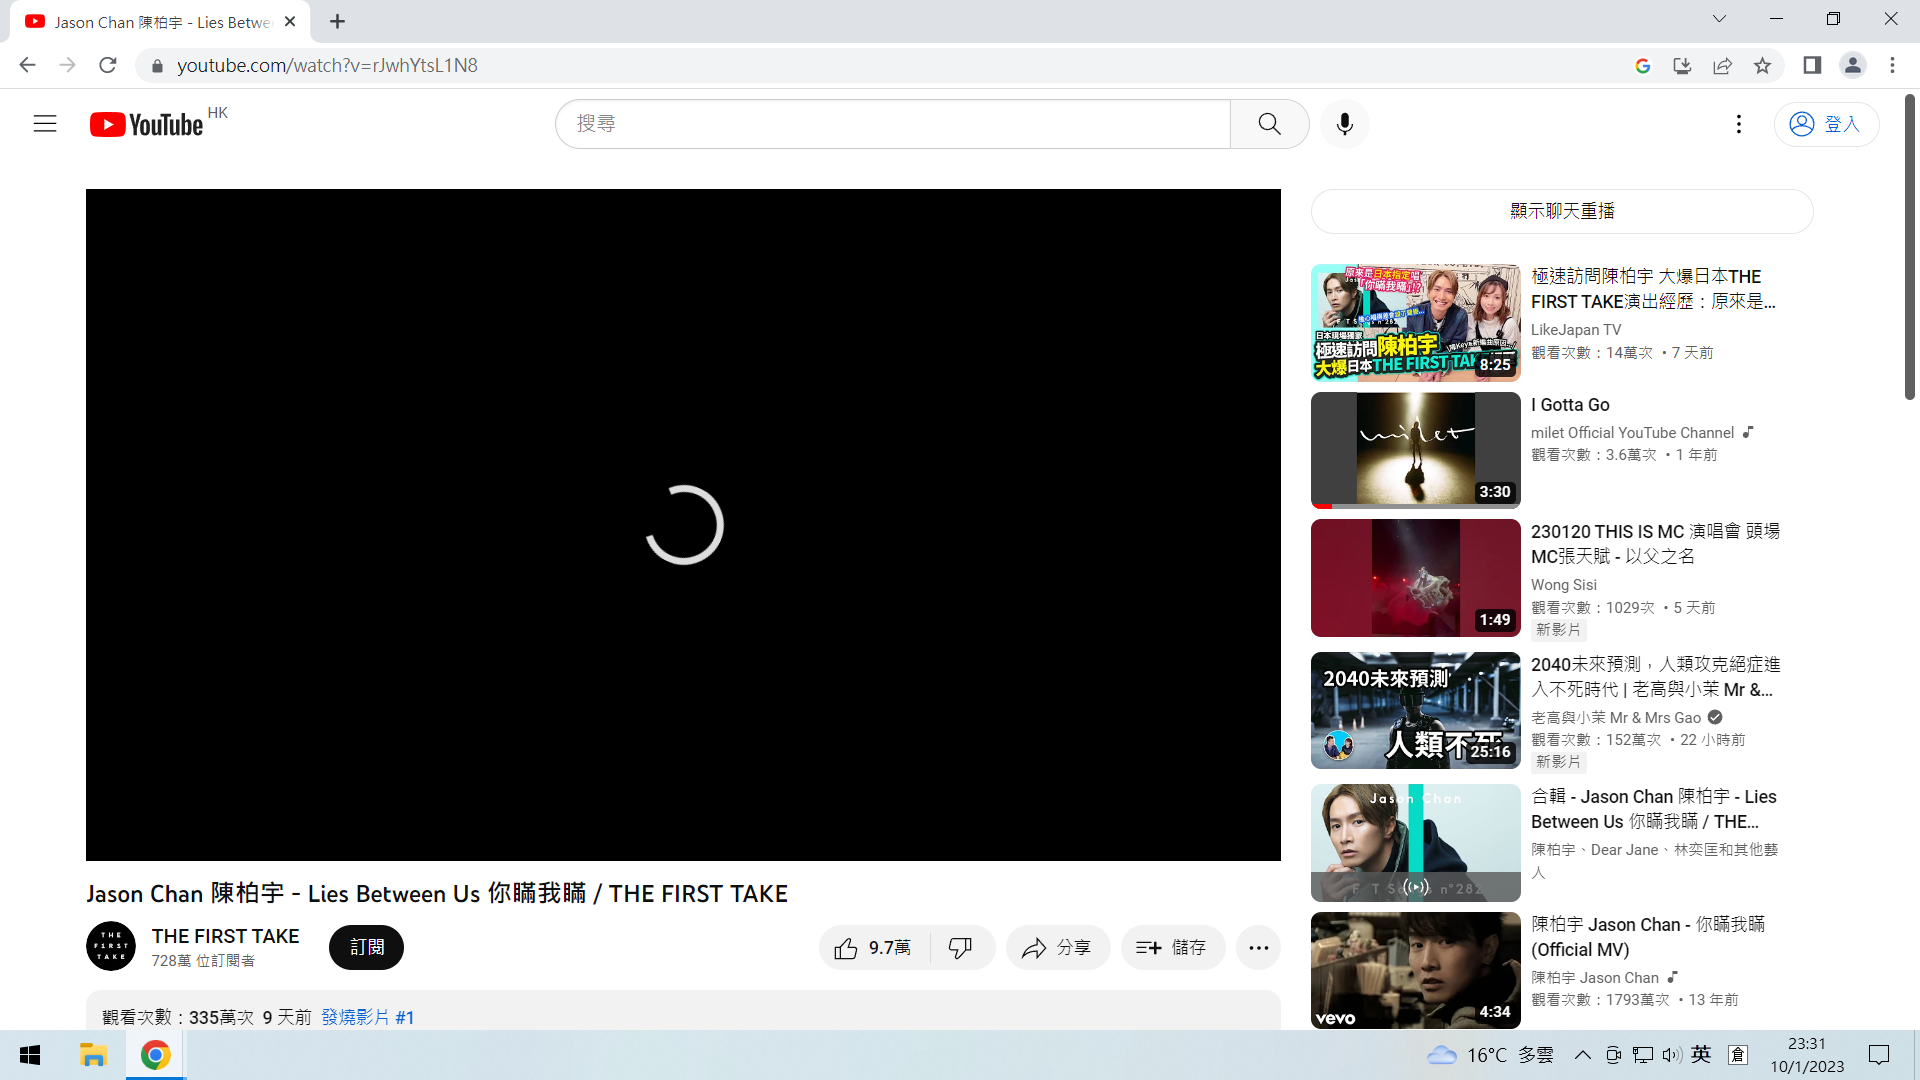The image size is (1920, 1080).
Task: Click the magnifier search button
Action: point(1269,124)
